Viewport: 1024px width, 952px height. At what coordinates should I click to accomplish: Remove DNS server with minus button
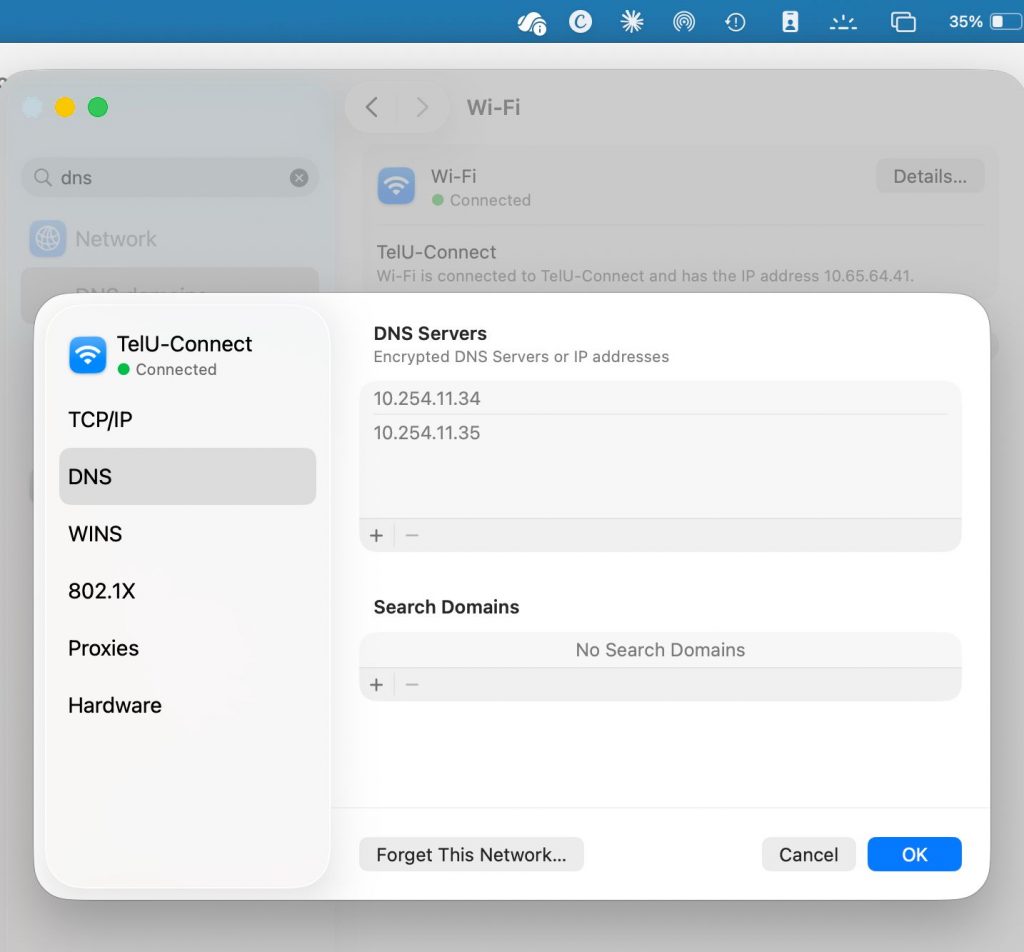tap(411, 535)
